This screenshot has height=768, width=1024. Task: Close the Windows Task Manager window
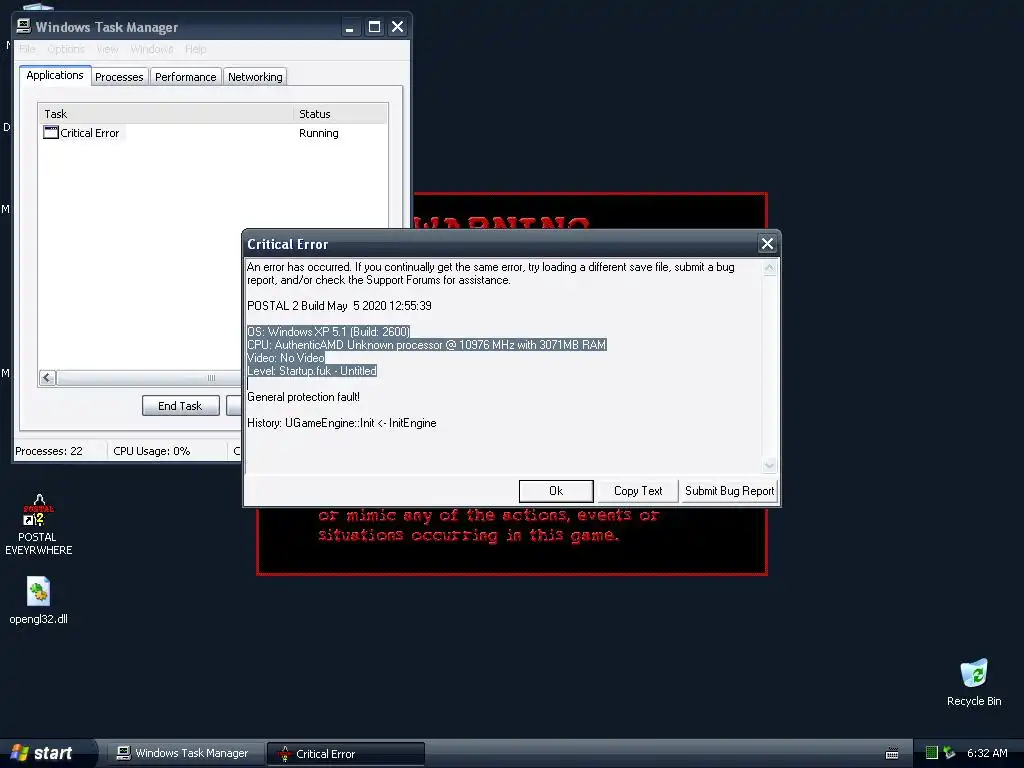(397, 27)
